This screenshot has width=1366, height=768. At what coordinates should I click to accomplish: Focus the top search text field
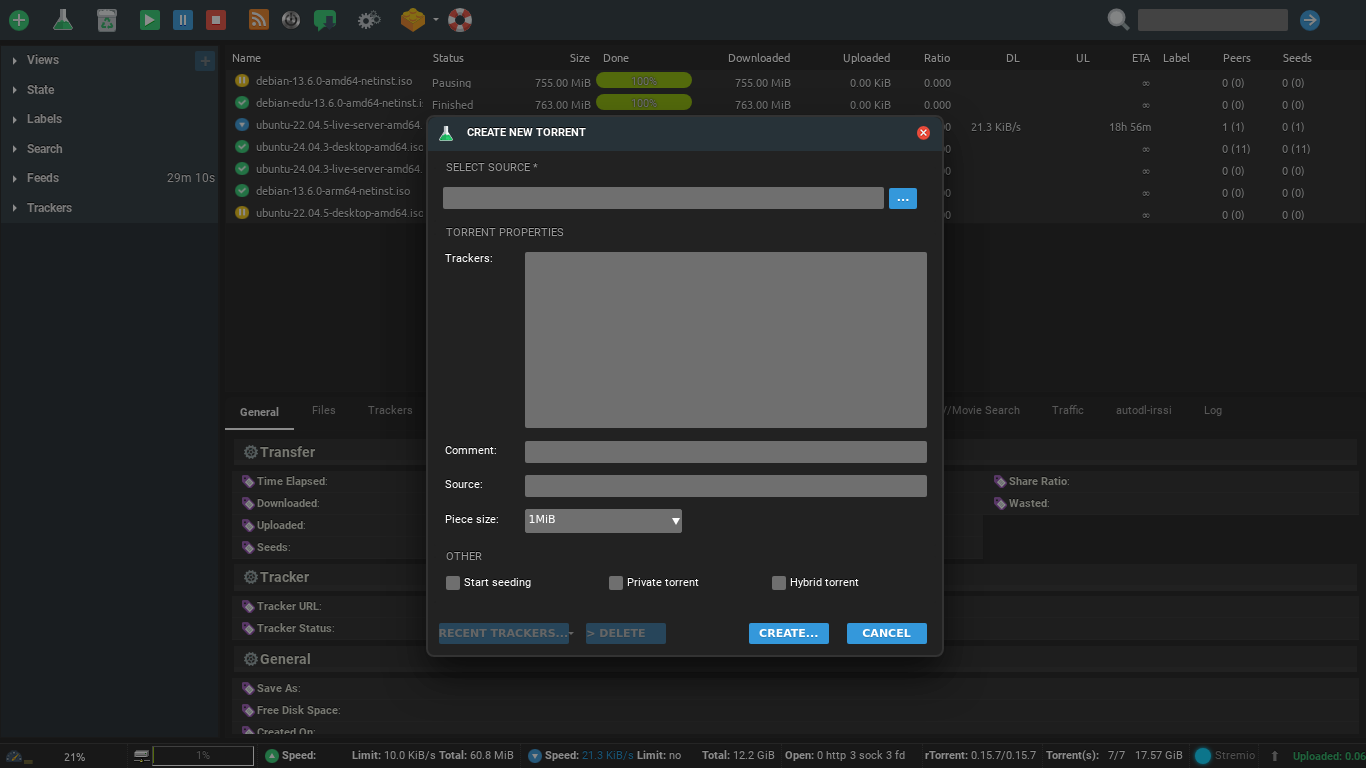(1212, 20)
